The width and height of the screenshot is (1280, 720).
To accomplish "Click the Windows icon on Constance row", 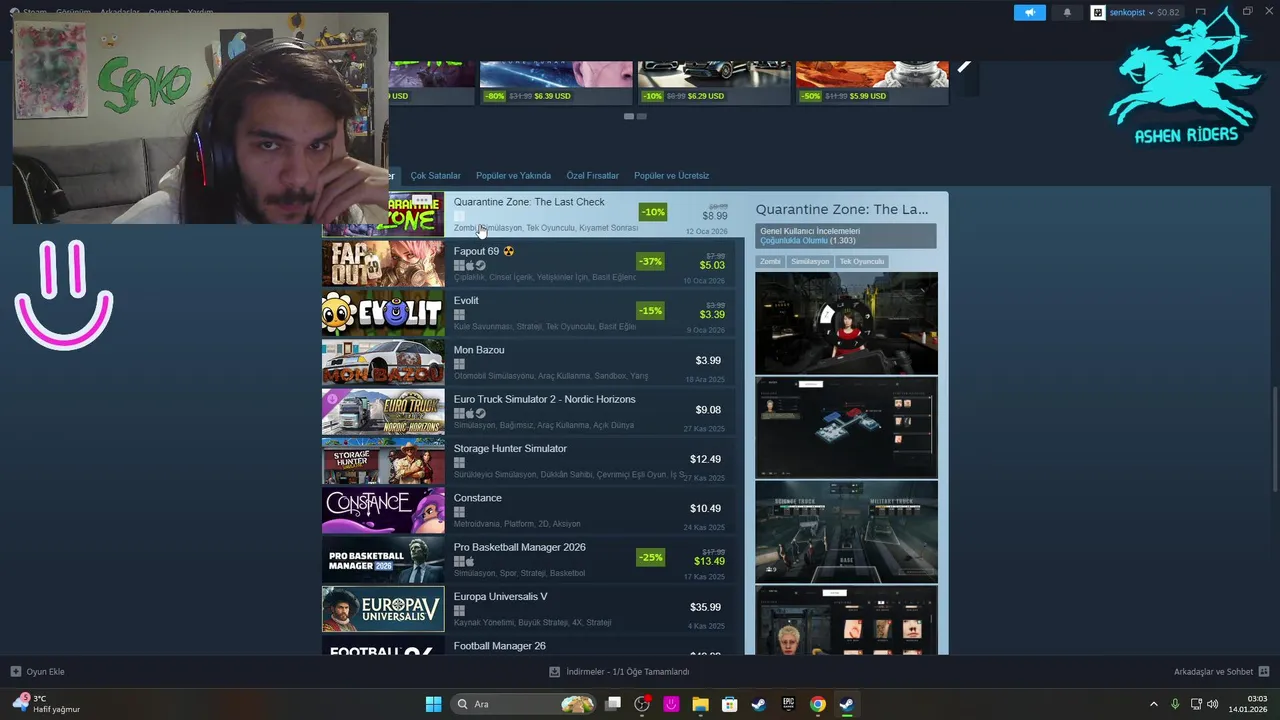I will 459,512.
